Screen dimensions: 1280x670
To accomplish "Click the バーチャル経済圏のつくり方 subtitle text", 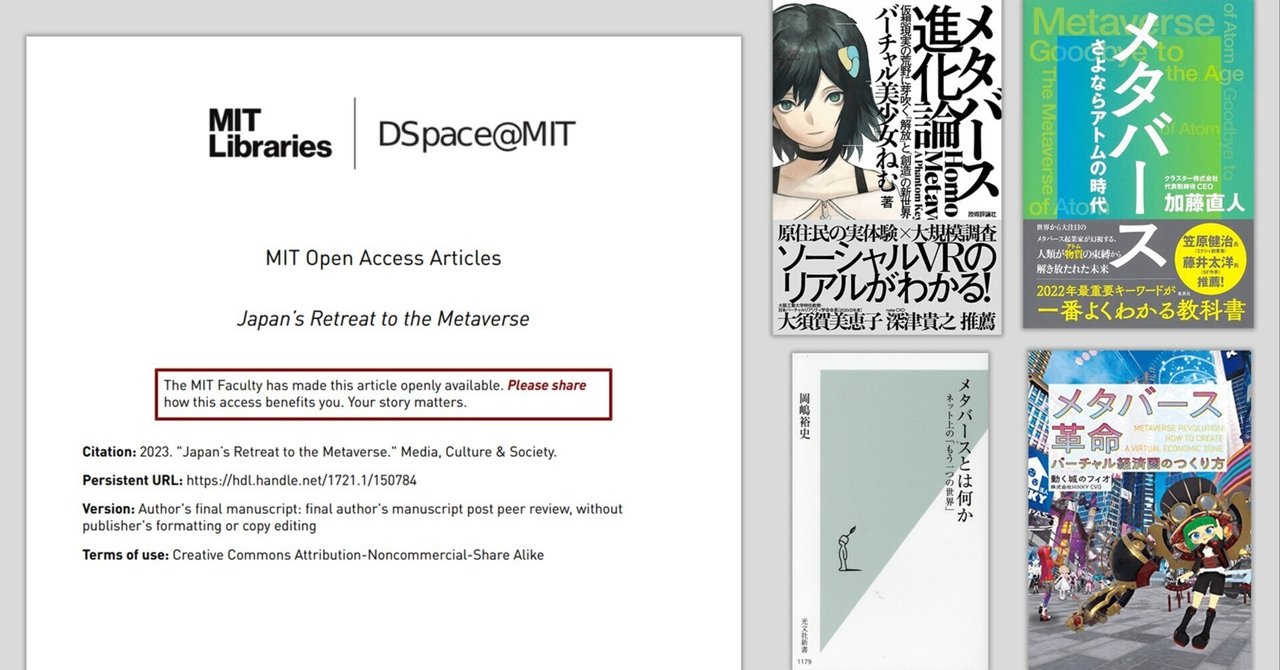I will 1138,467.
